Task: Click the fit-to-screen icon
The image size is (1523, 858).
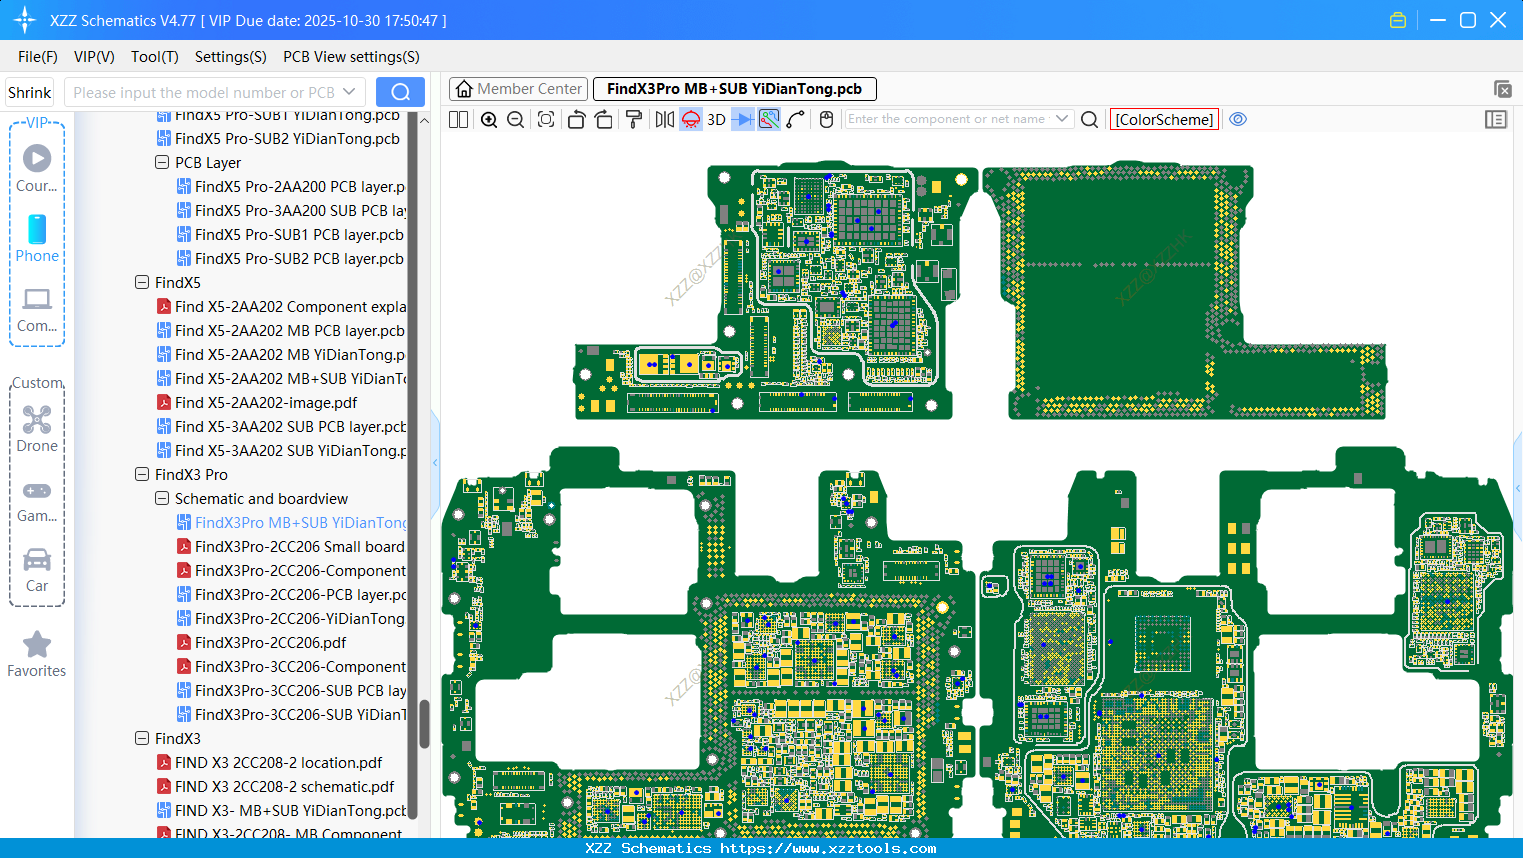Action: point(546,120)
